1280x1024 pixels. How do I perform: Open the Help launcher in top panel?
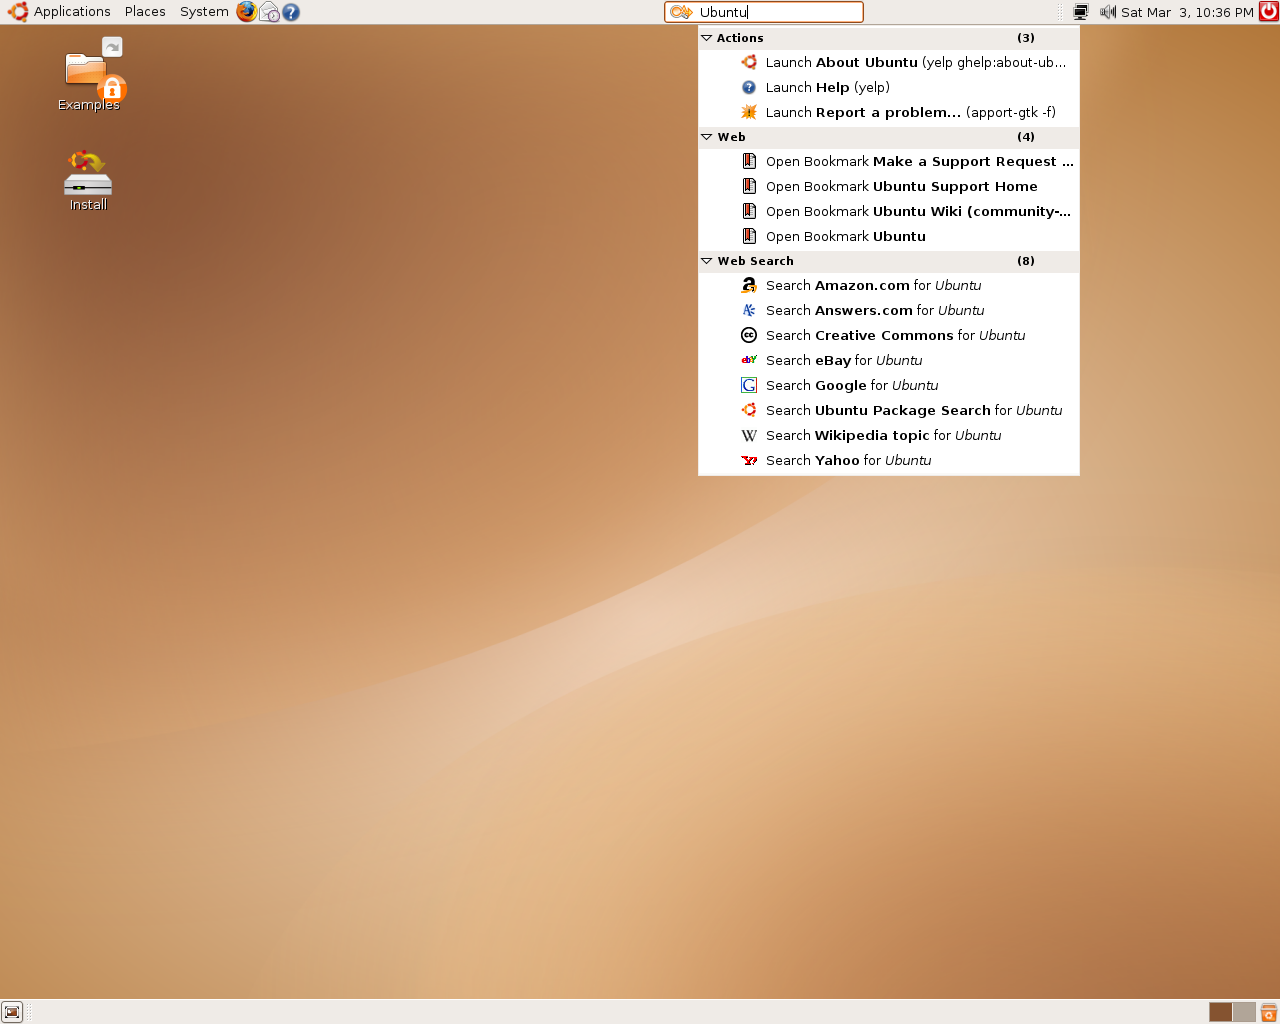[x=291, y=12]
